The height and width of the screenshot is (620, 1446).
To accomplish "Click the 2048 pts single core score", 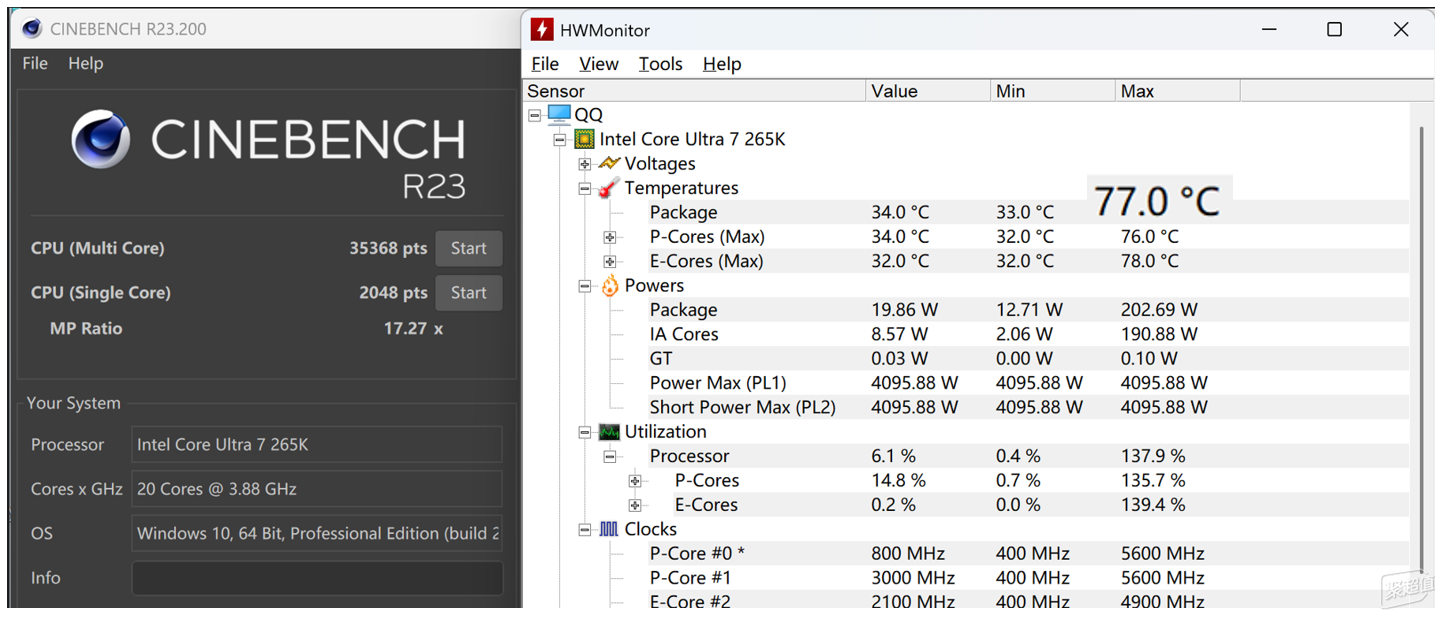I will (393, 293).
